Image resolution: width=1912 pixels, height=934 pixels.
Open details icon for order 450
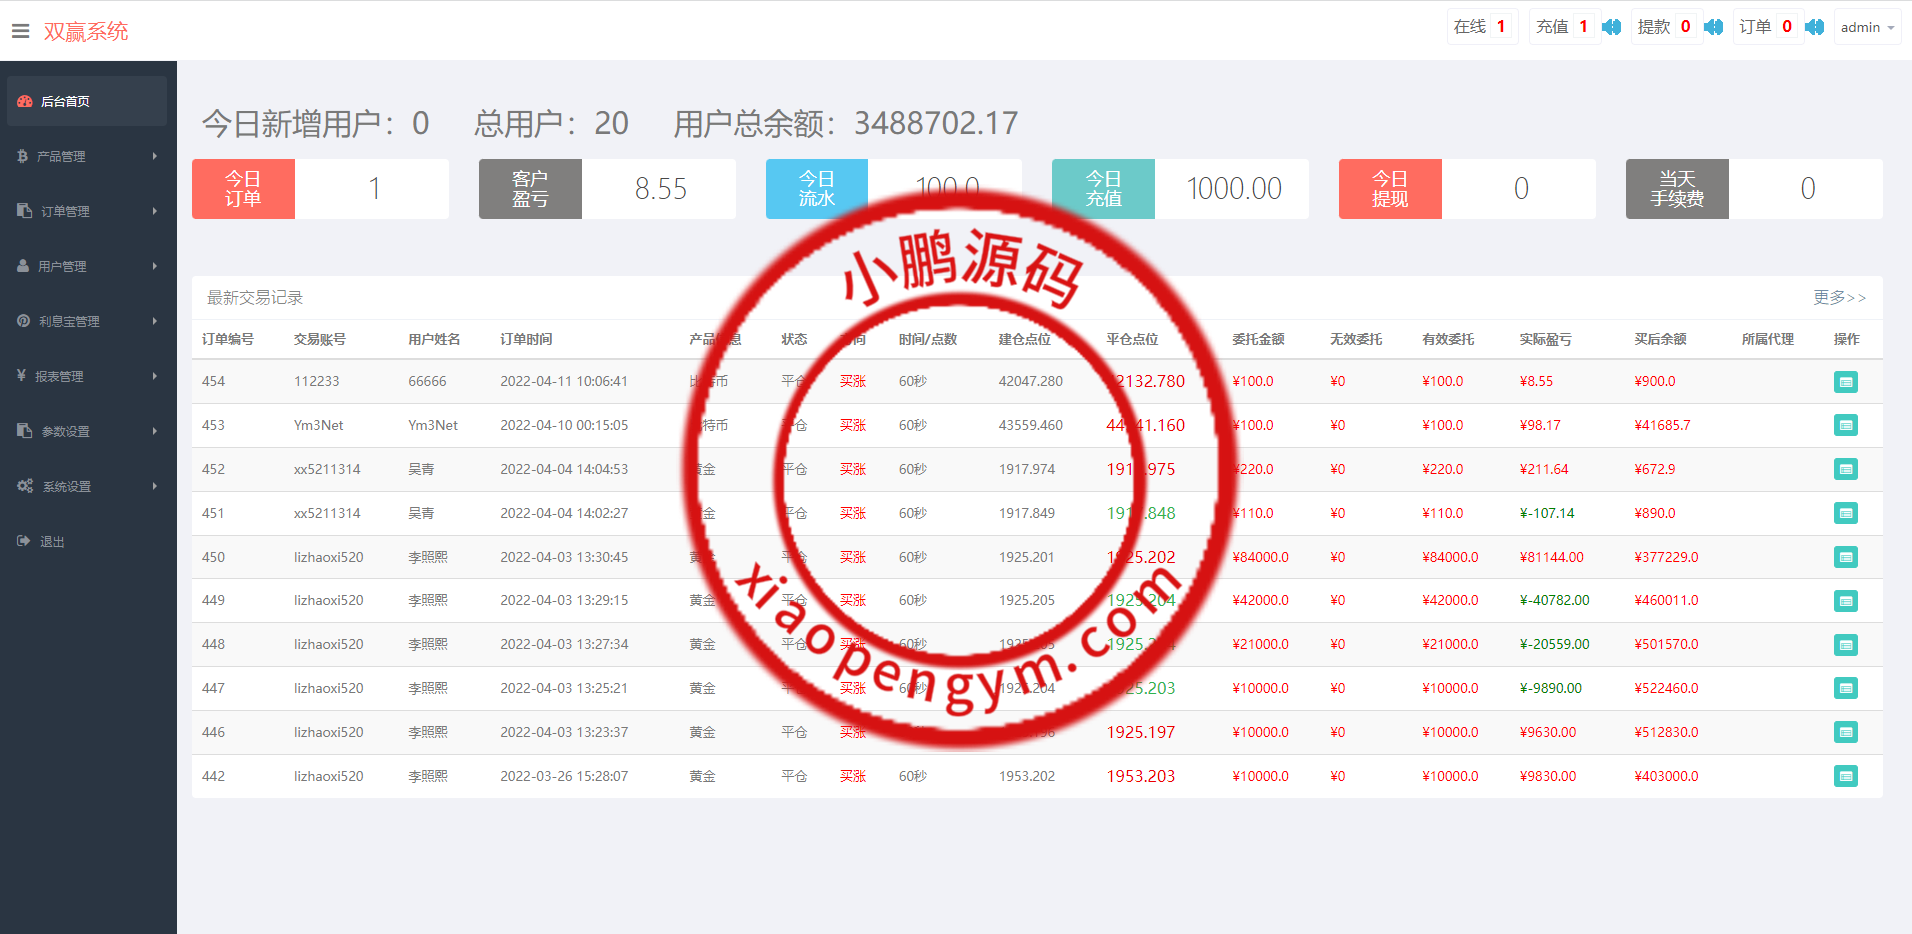(x=1845, y=557)
